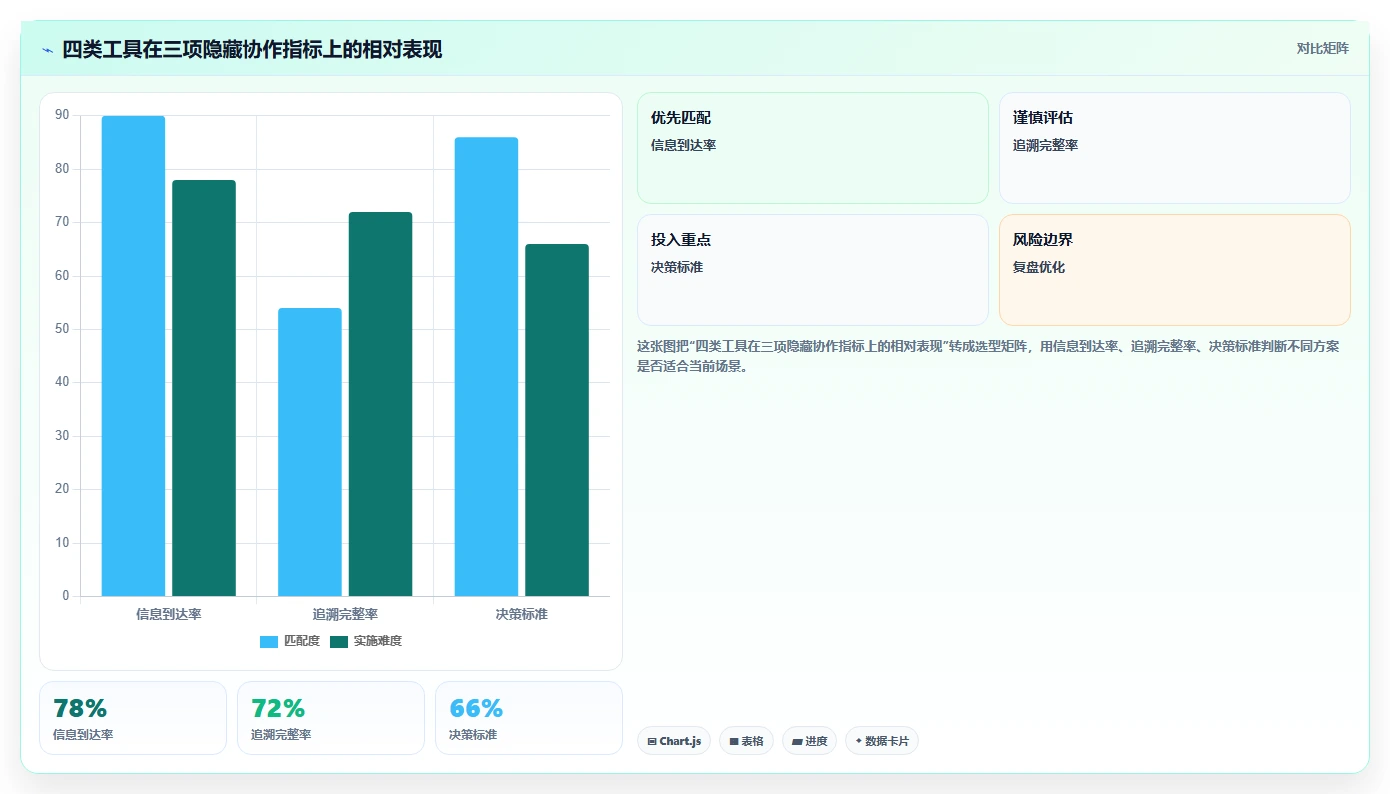This screenshot has width=1390, height=794.
Task: Toggle the 匹配度 legend entry
Action: 290,641
